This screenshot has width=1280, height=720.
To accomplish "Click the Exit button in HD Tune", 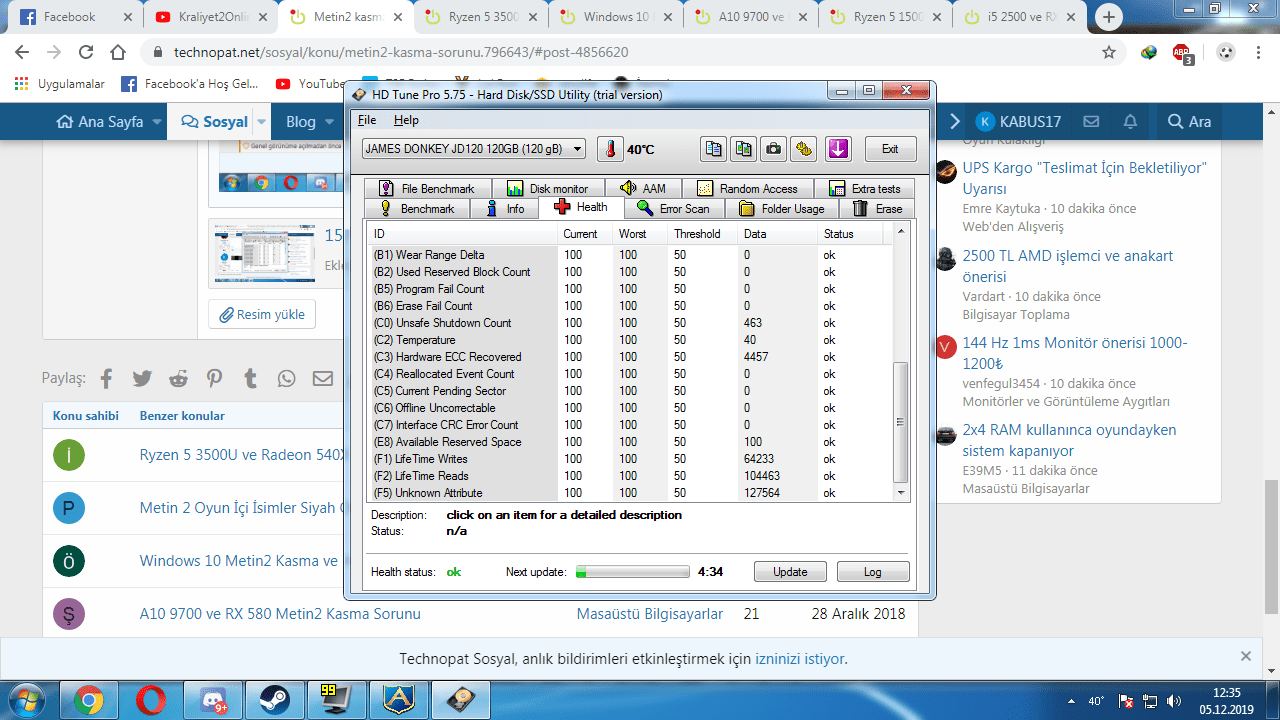I will [x=890, y=149].
